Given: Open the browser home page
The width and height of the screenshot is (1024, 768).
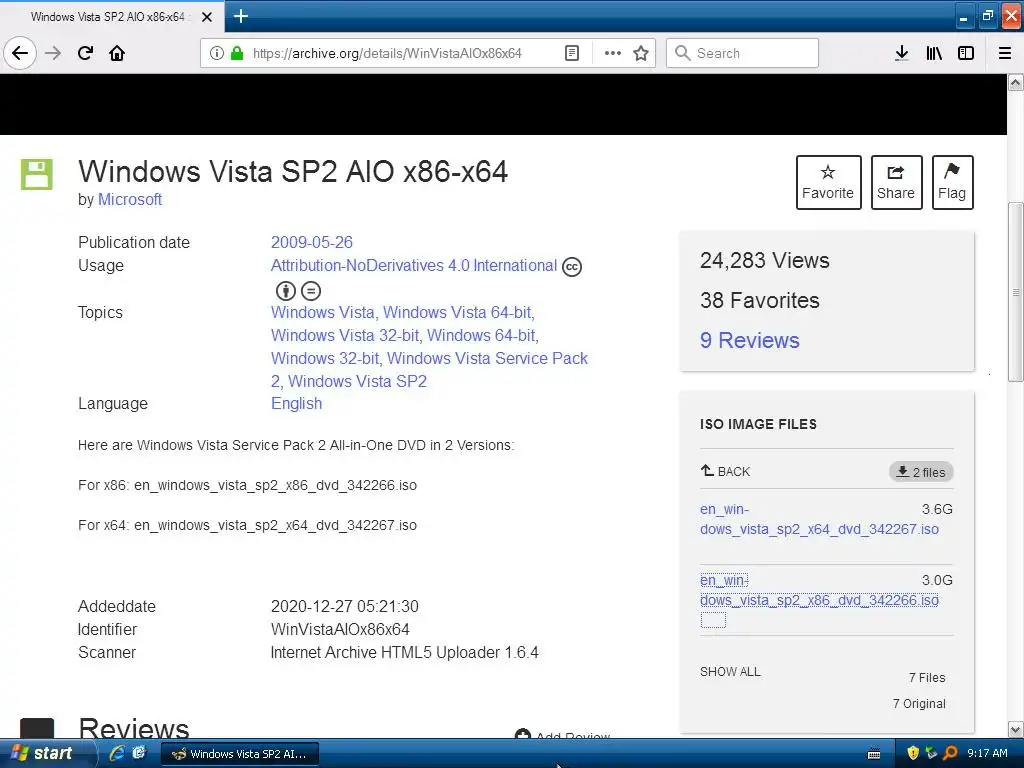Looking at the screenshot, I should pos(117,53).
